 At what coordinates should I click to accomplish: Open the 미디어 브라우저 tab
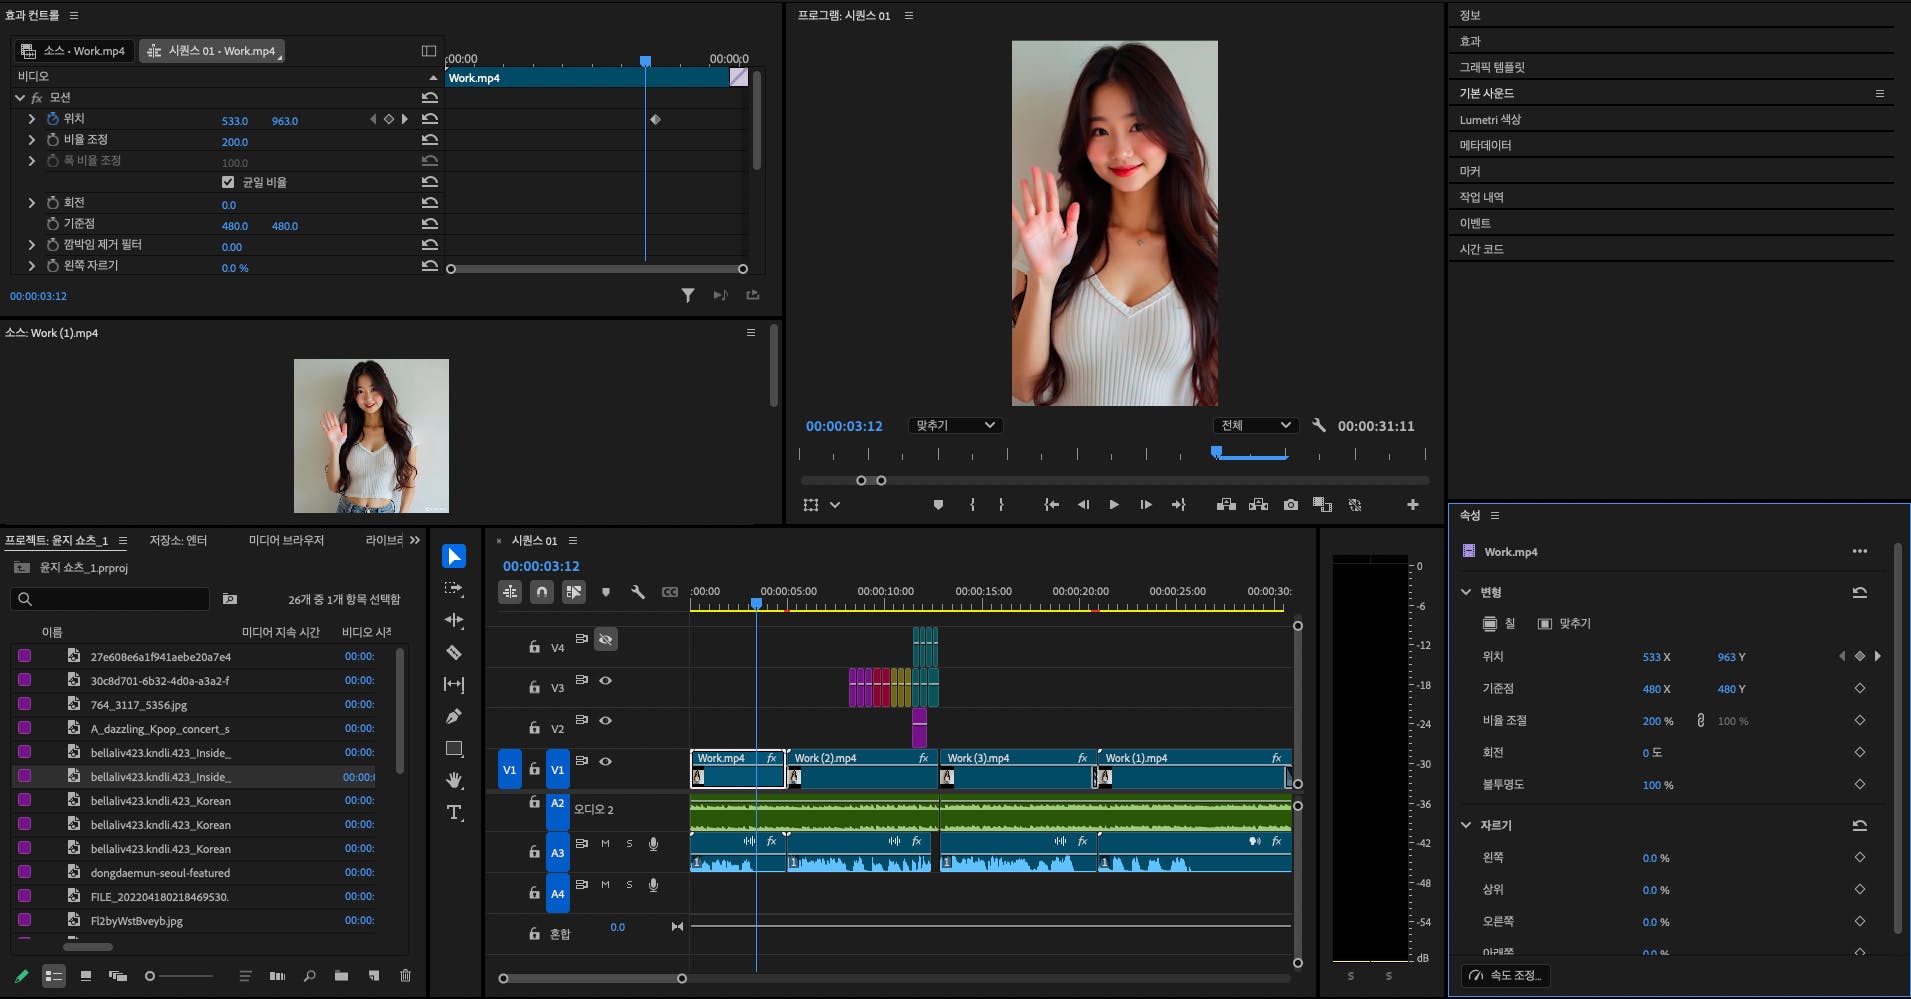tap(286, 540)
